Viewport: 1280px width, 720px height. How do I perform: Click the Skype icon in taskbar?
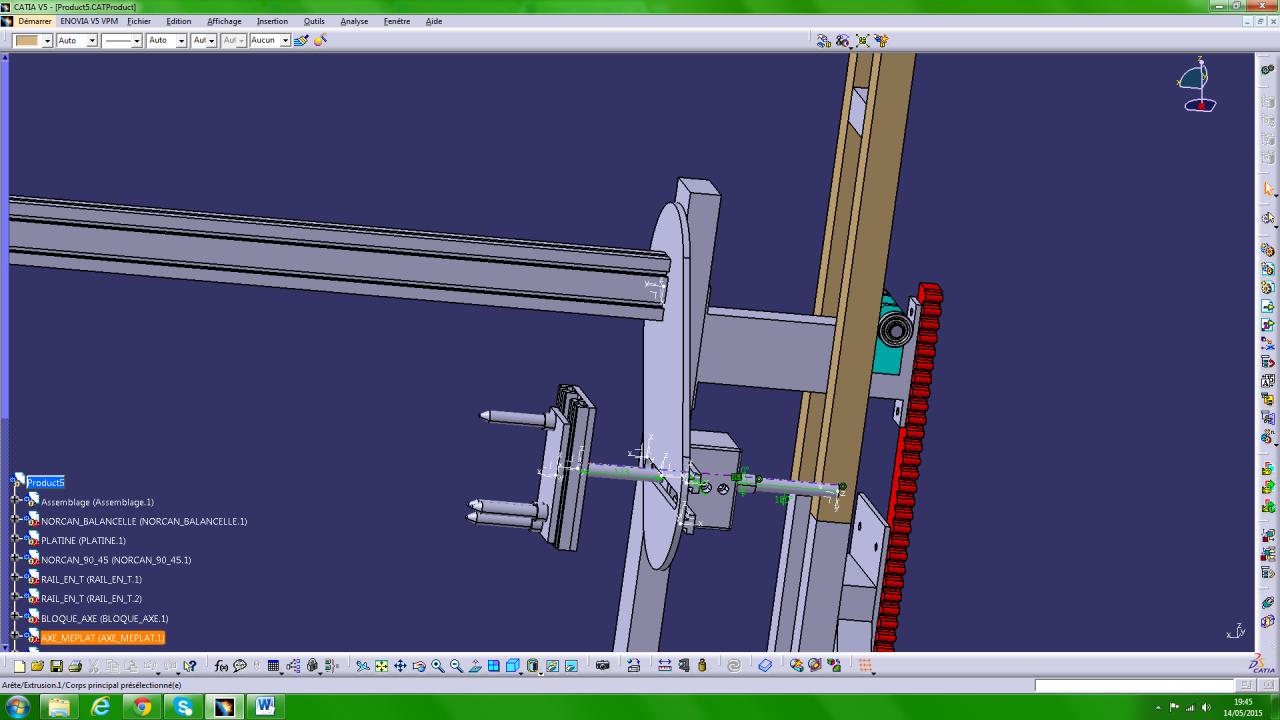183,707
